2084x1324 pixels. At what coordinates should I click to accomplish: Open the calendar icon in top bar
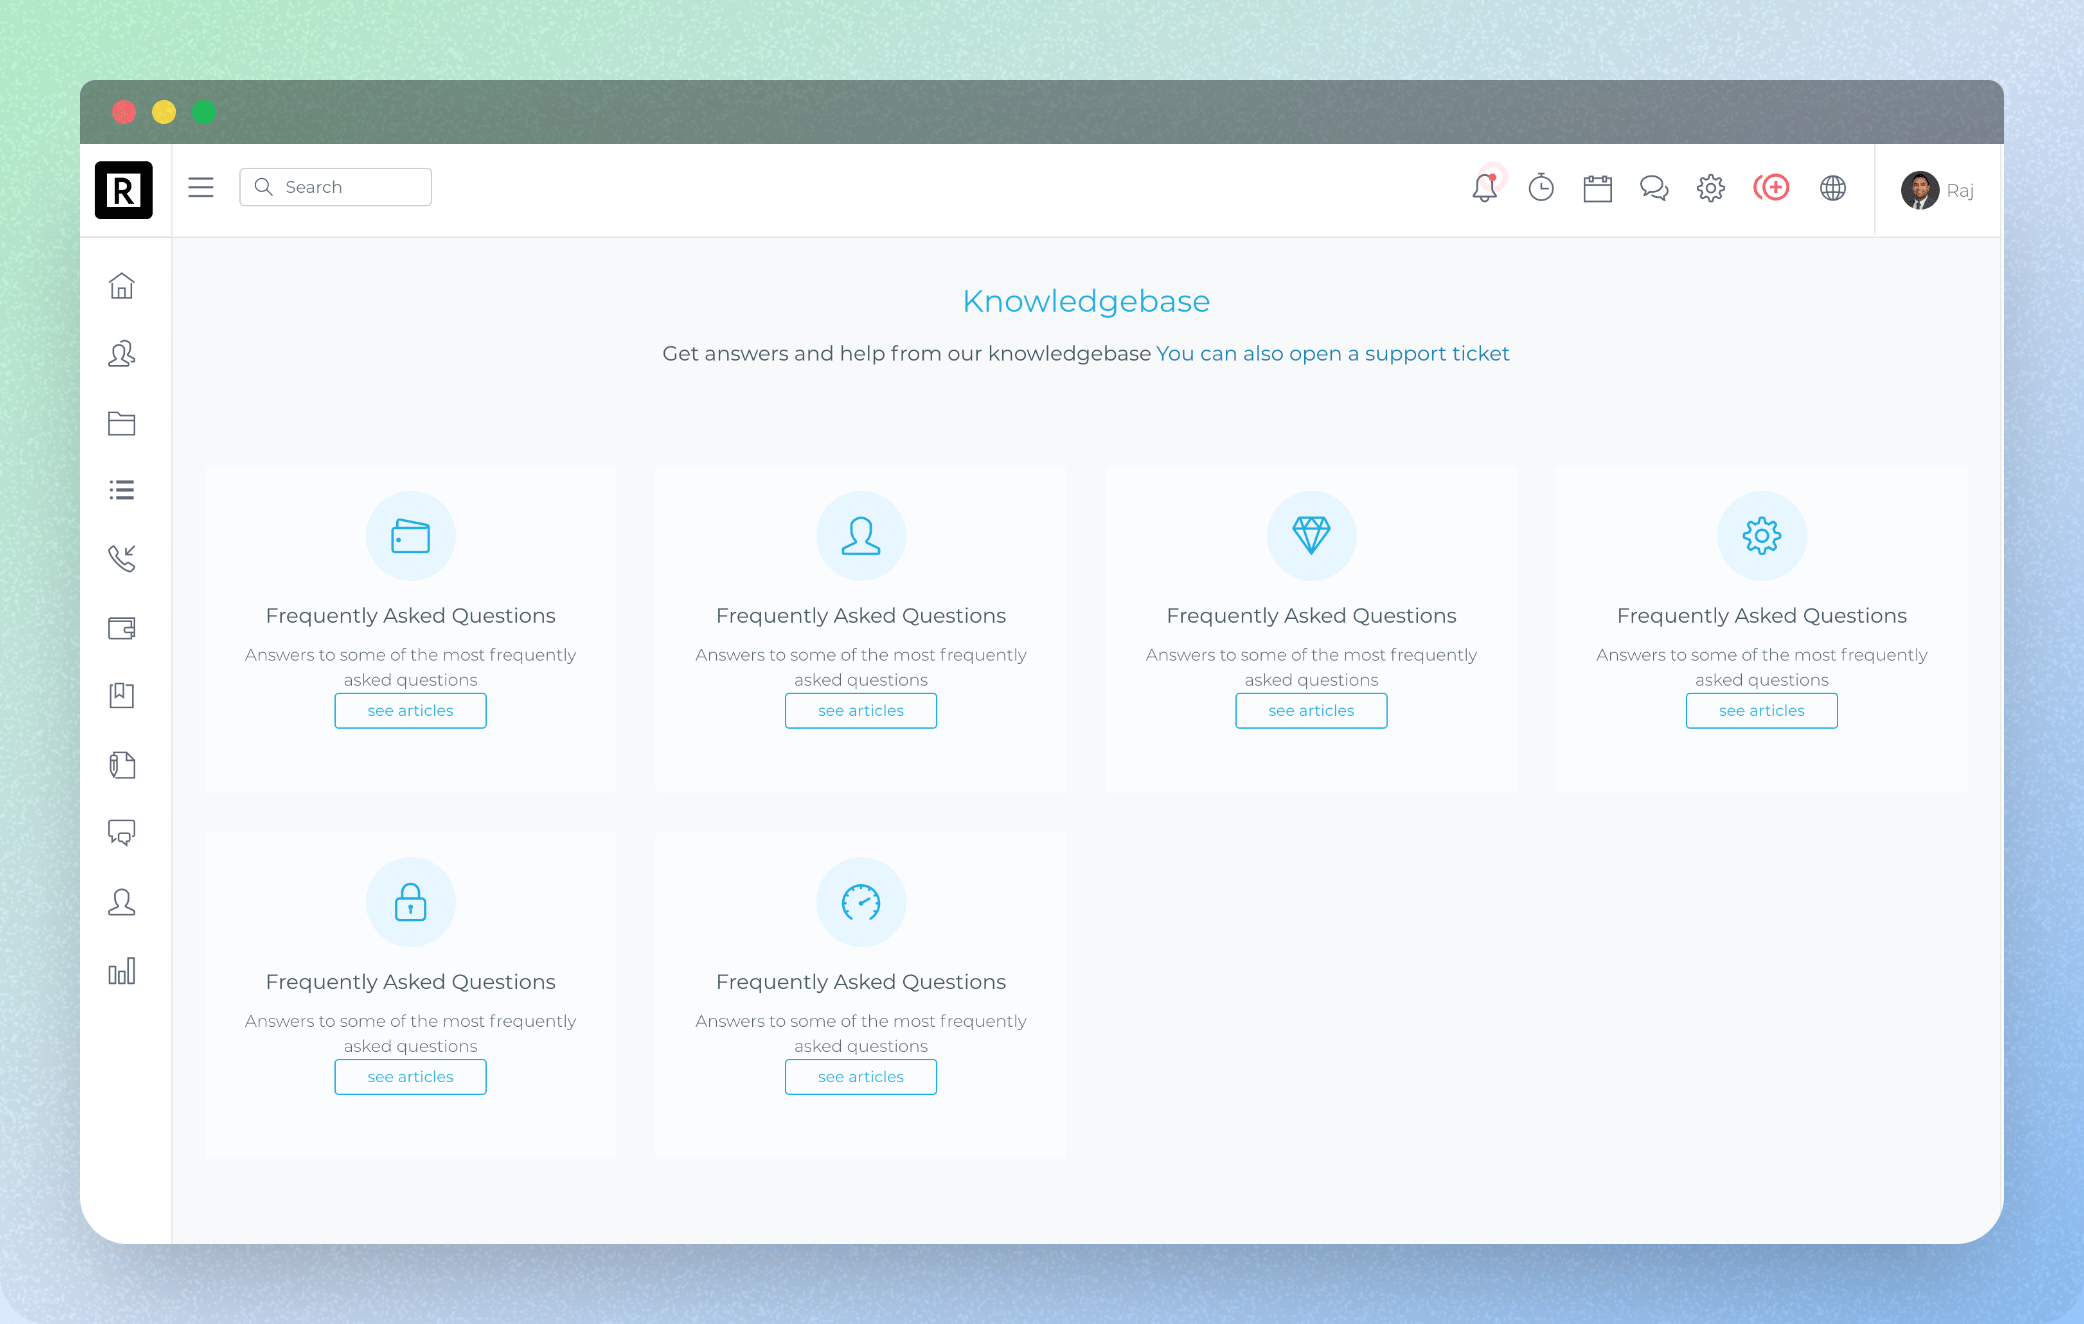(1597, 188)
